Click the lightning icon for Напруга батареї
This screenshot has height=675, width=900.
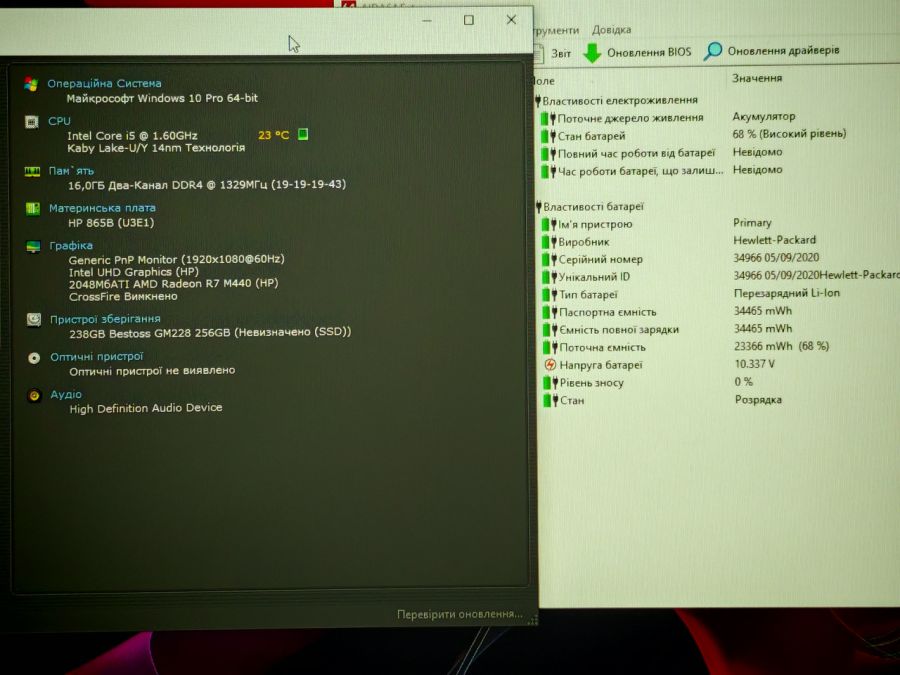[550, 365]
